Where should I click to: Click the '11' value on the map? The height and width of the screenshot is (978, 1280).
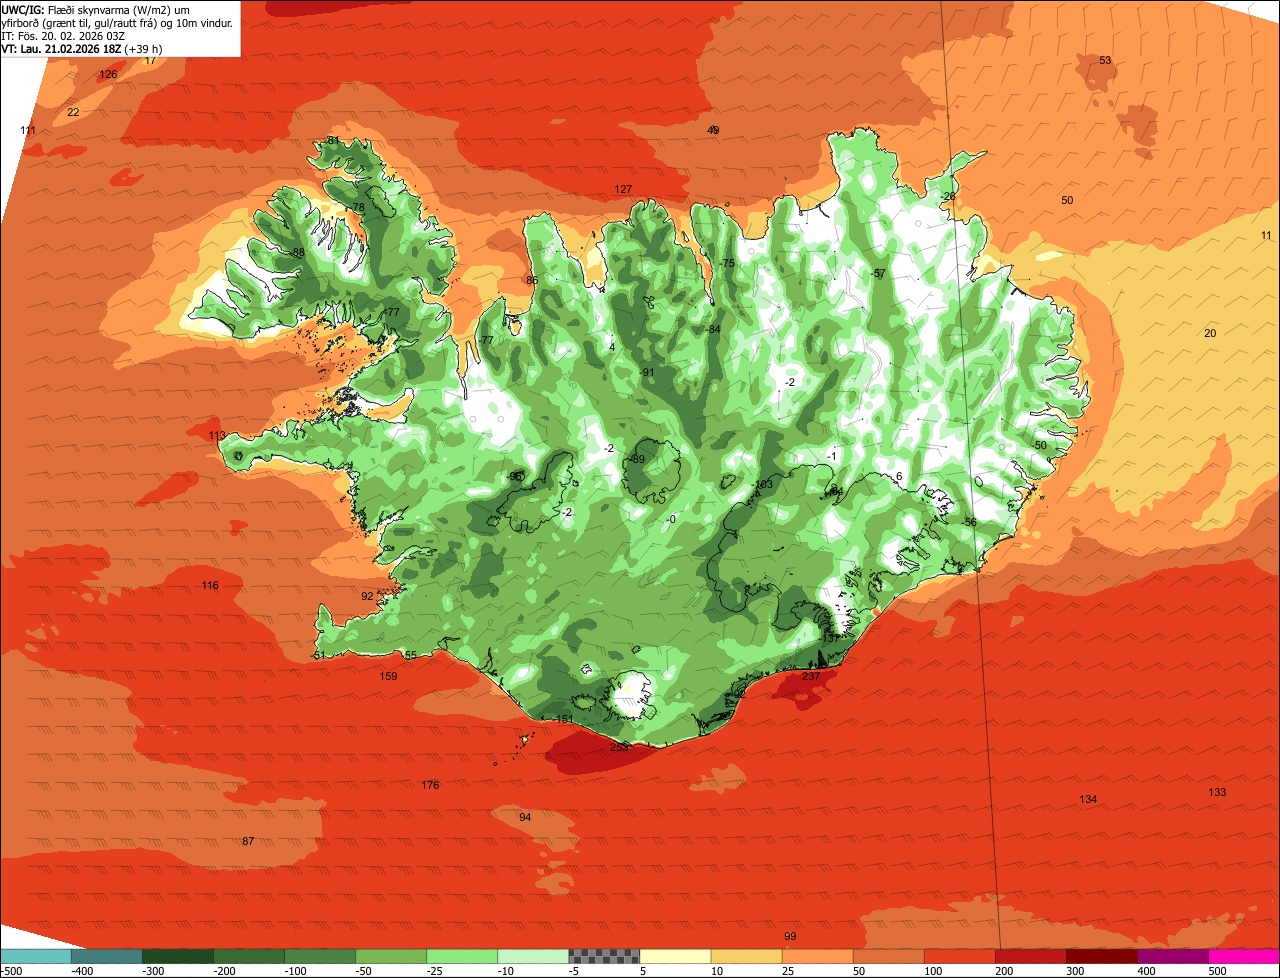coord(1267,236)
